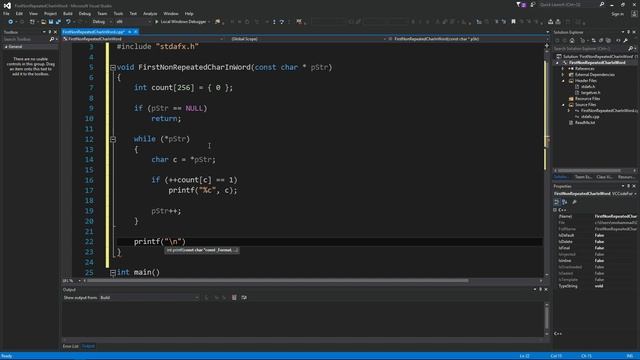Click the Save file toolbar icon
Screen dimensions: 640x360
51,22
